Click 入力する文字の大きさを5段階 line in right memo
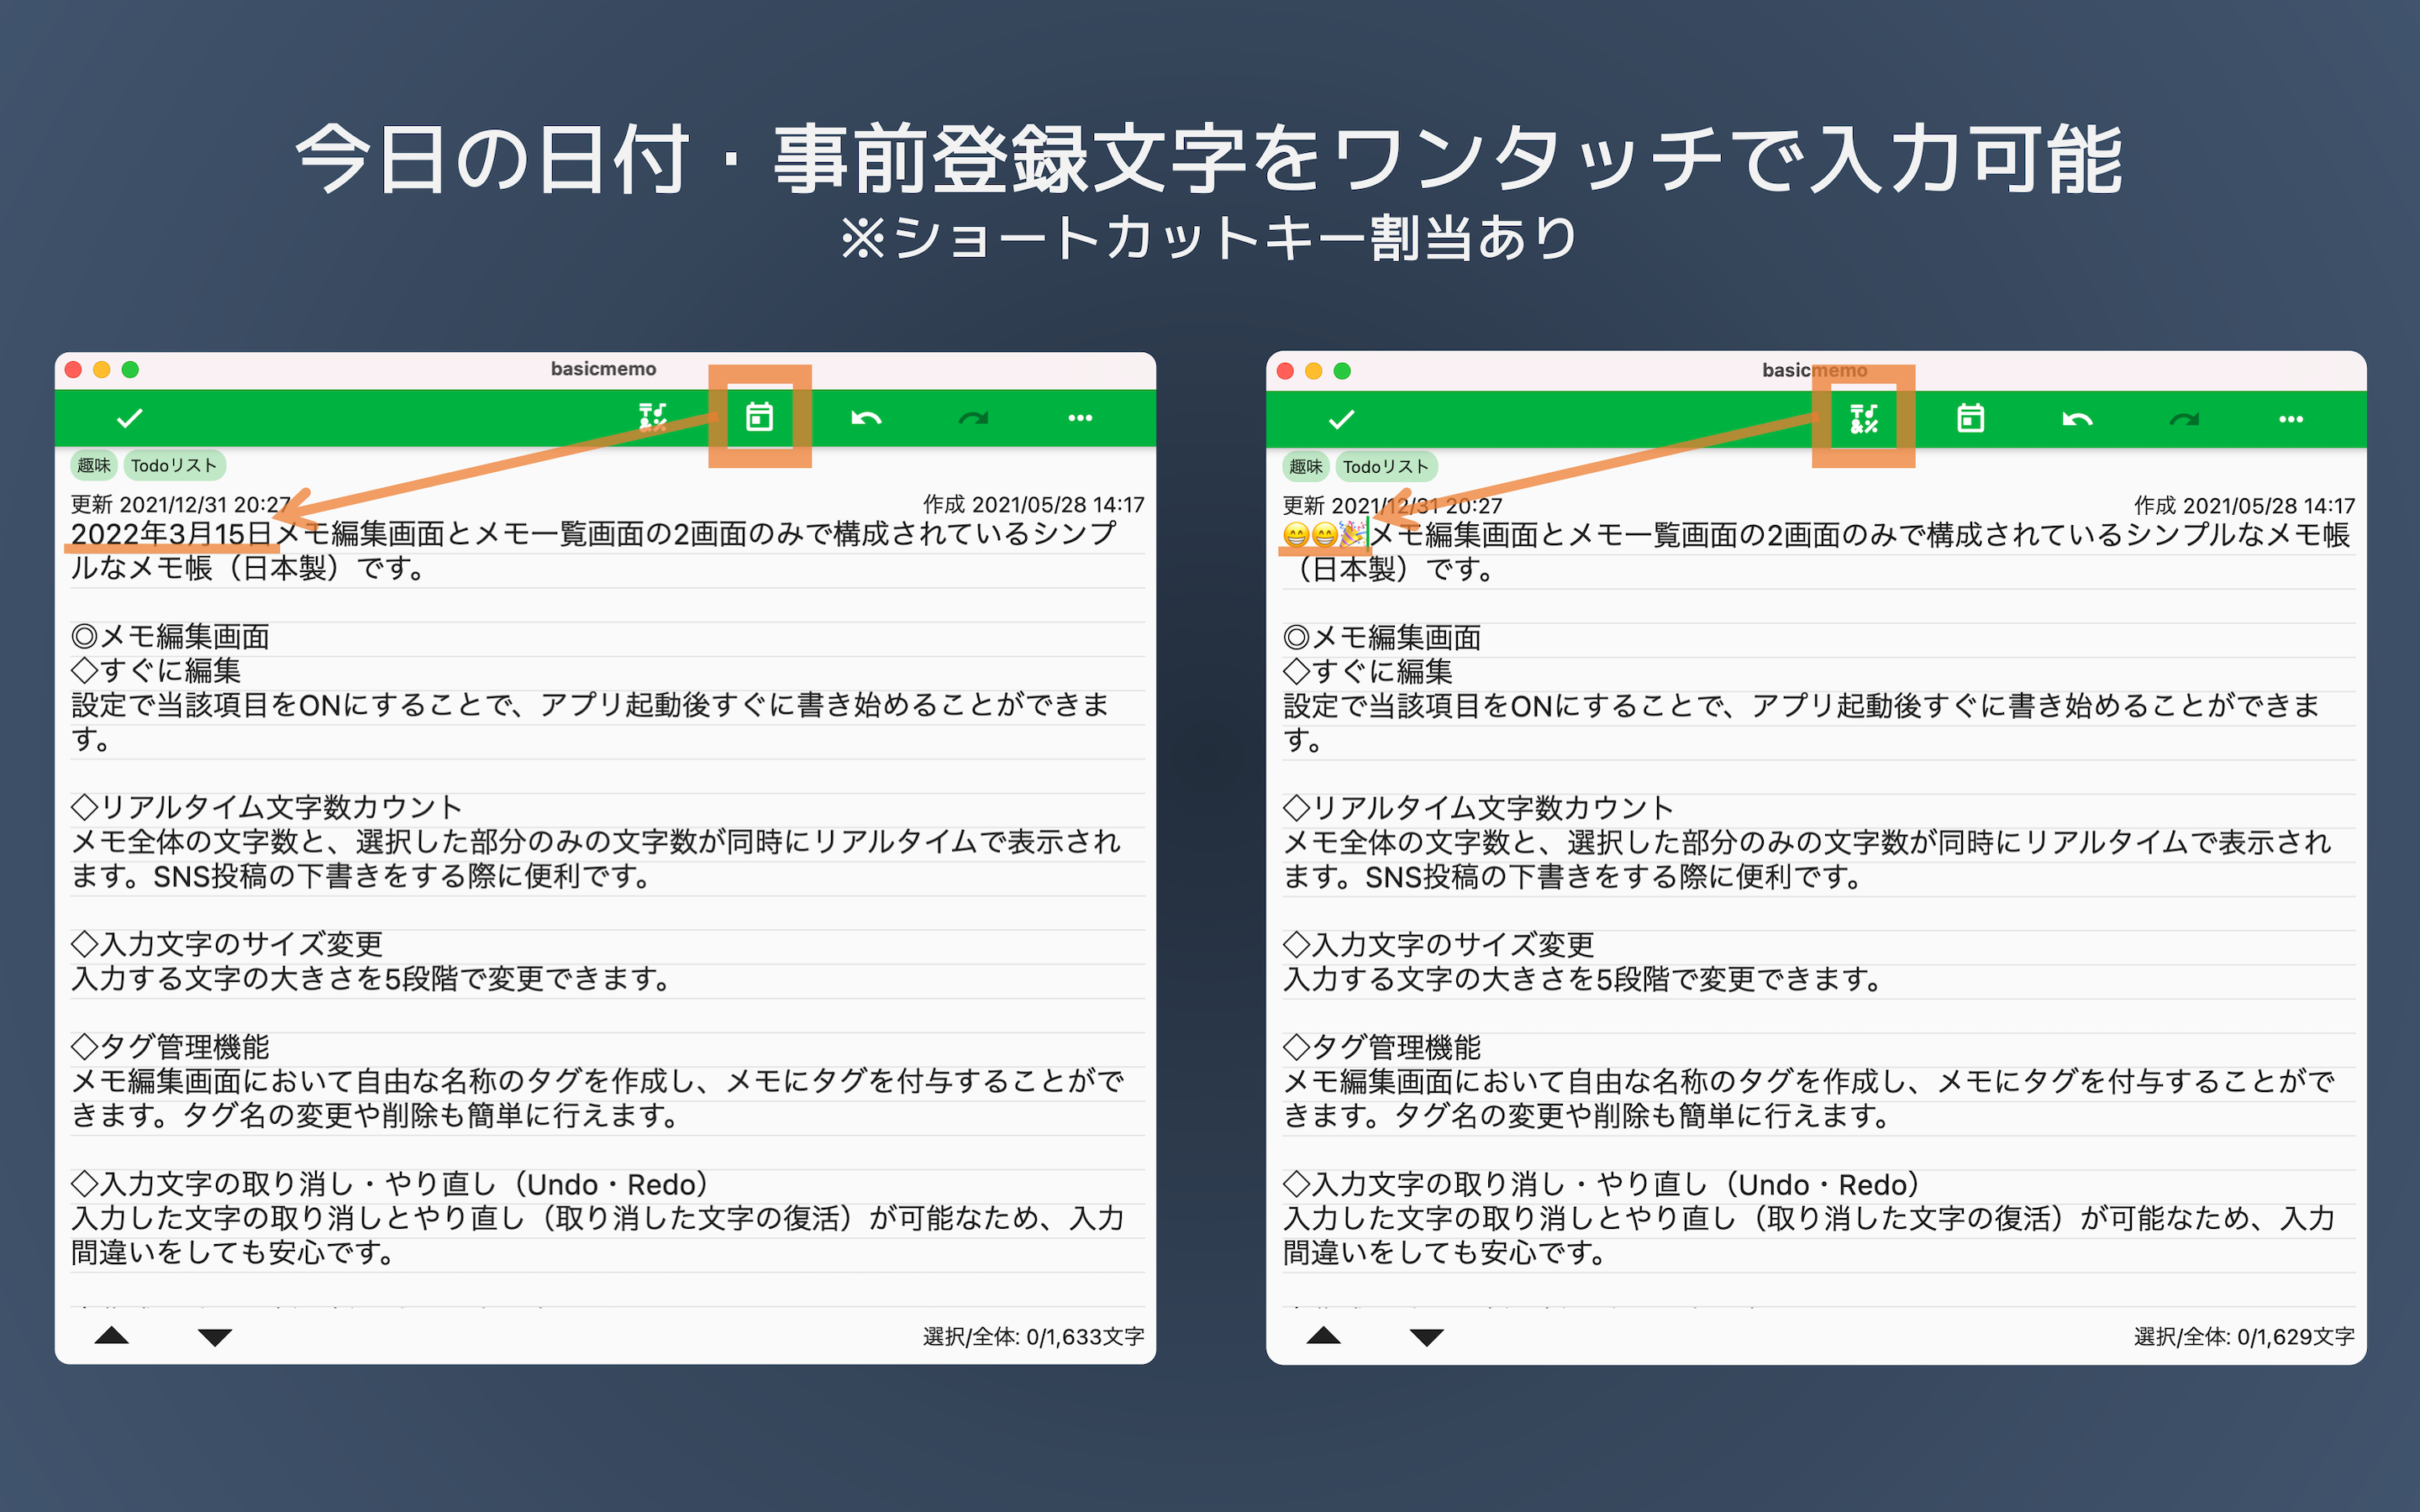 click(x=1583, y=979)
